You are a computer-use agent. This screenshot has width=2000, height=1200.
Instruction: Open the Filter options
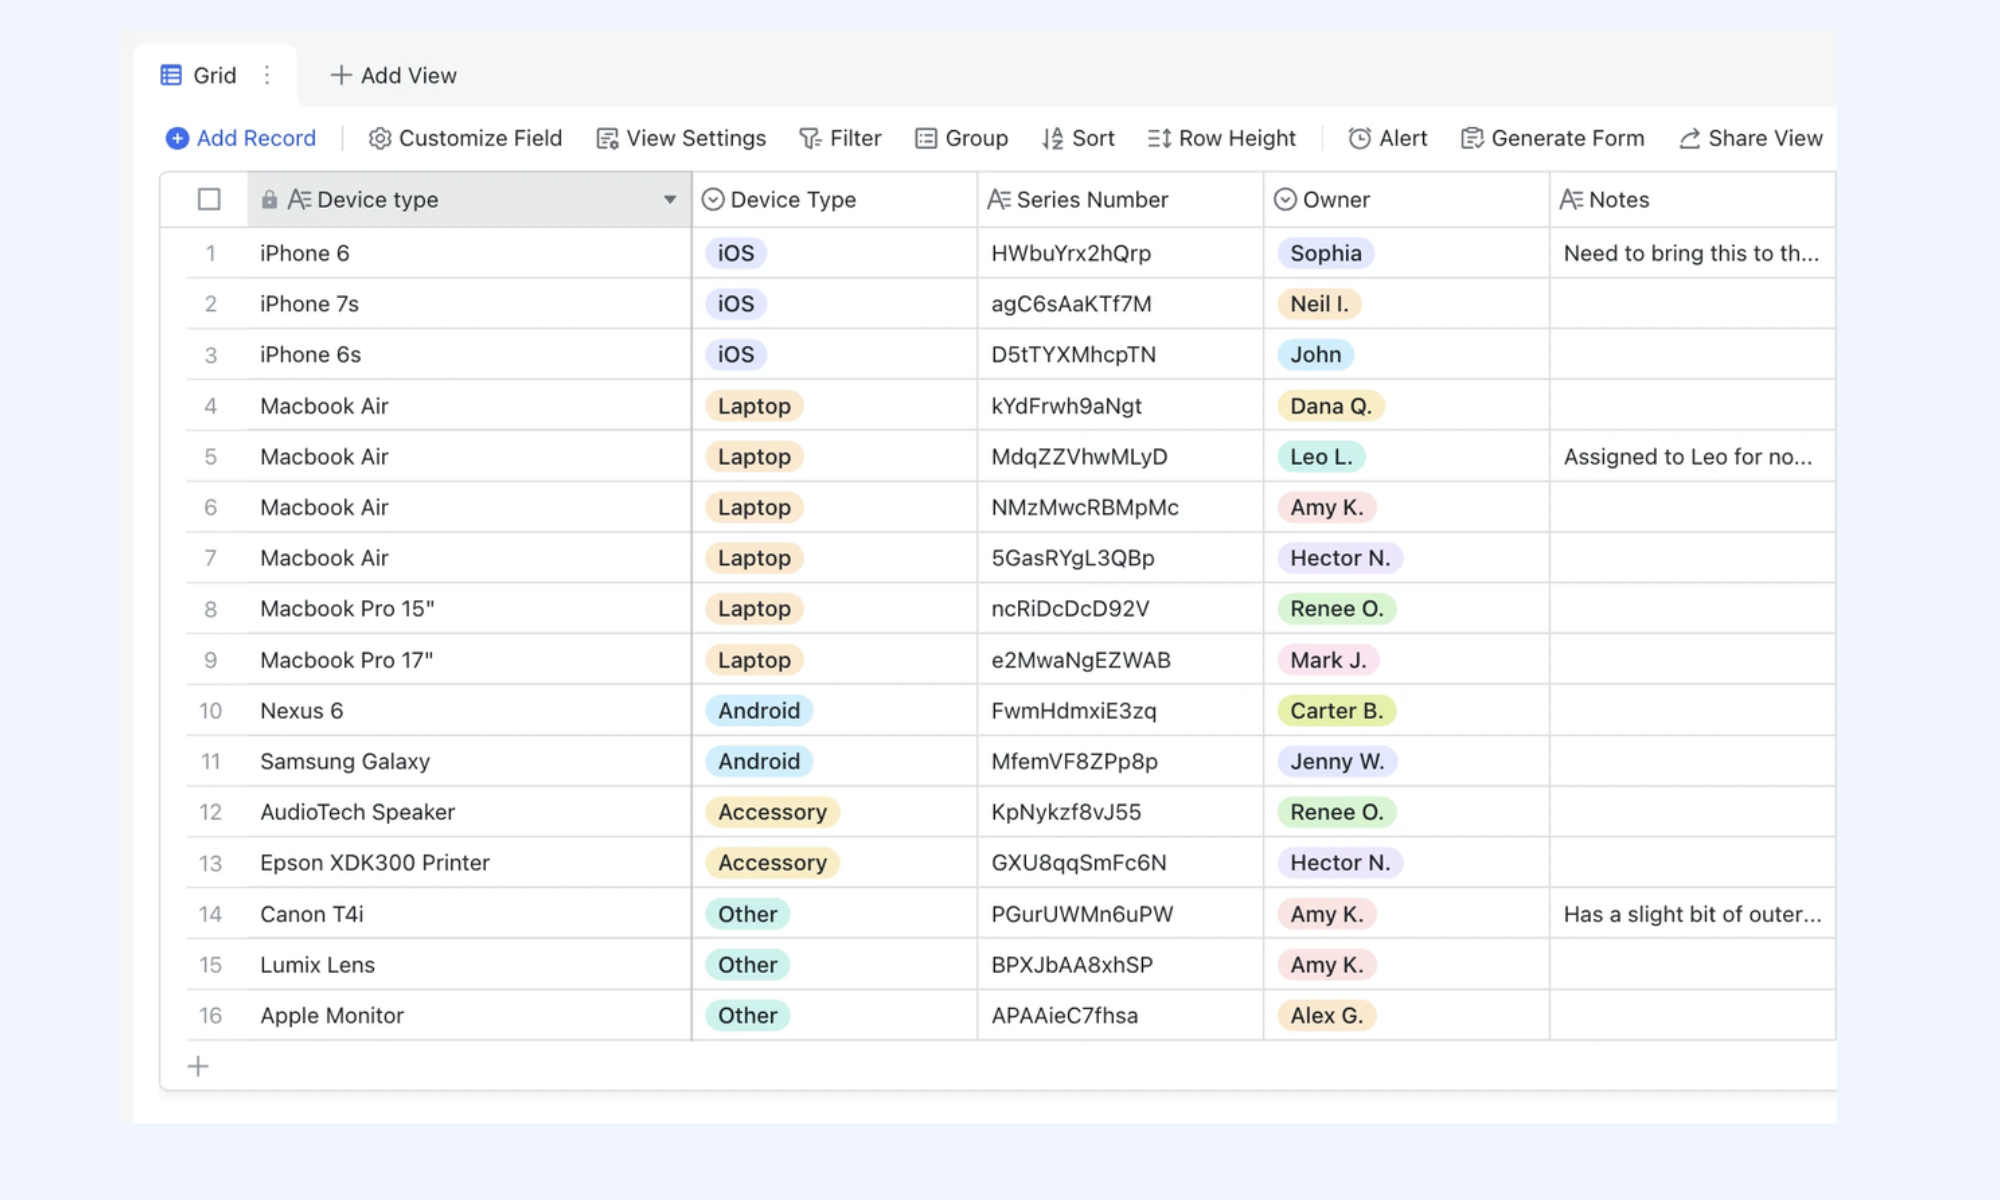tap(840, 138)
